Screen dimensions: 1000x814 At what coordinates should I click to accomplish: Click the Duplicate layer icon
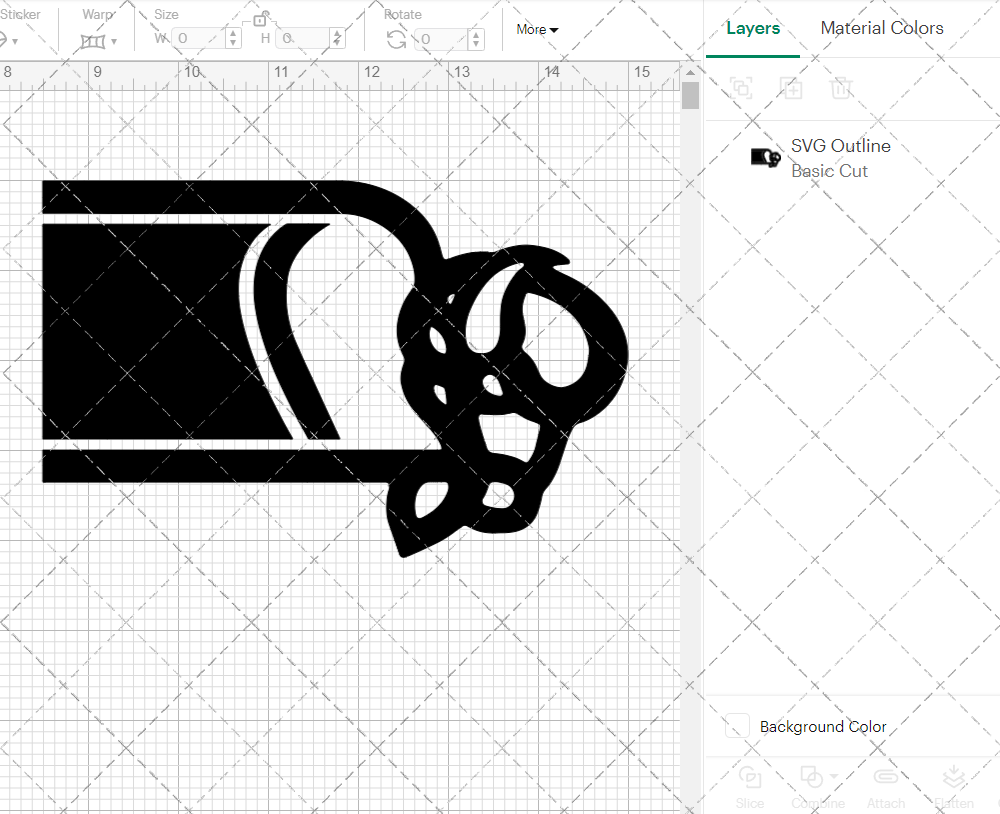pyautogui.click(x=791, y=87)
